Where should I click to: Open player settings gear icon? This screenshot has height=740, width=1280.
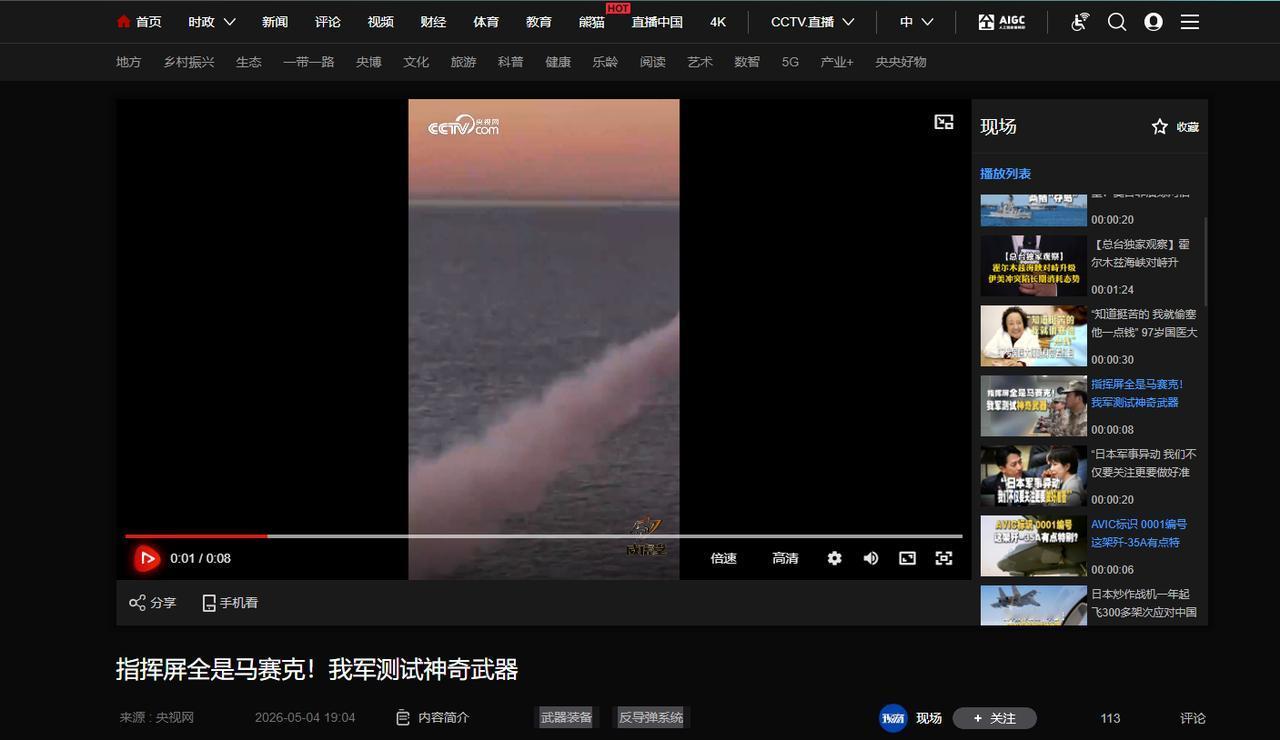pyautogui.click(x=835, y=558)
